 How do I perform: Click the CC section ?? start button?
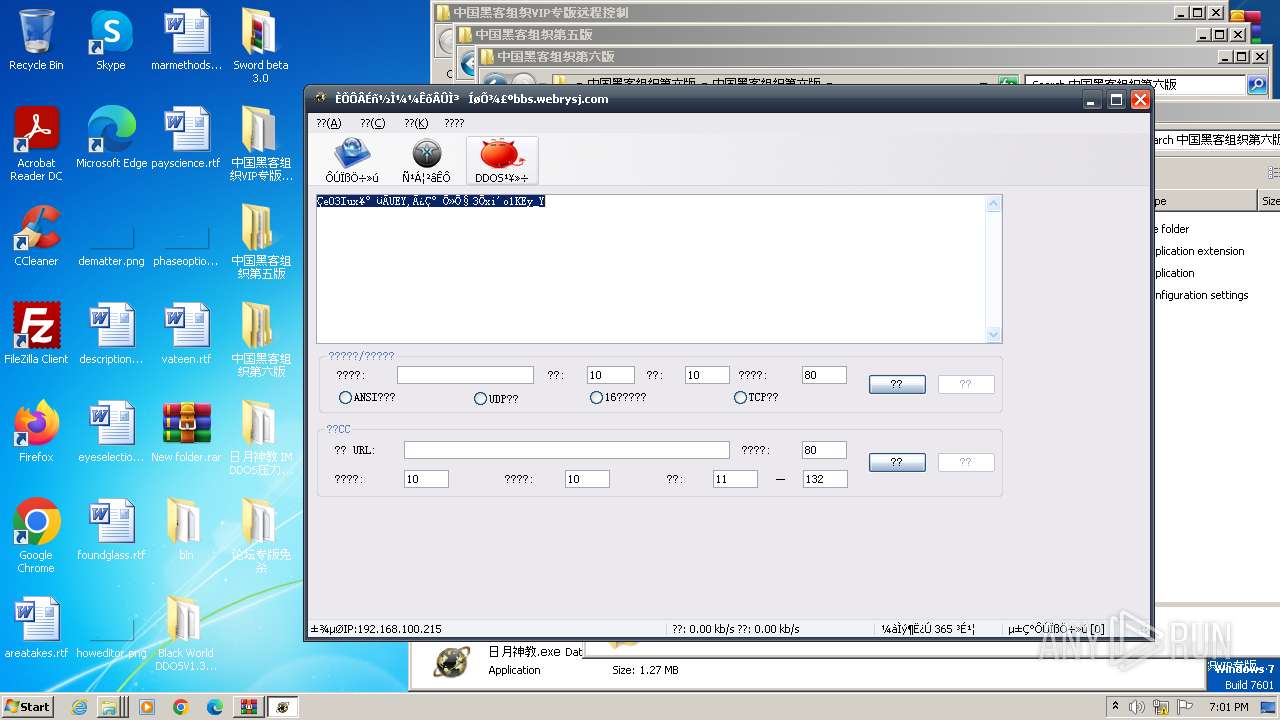pos(897,462)
